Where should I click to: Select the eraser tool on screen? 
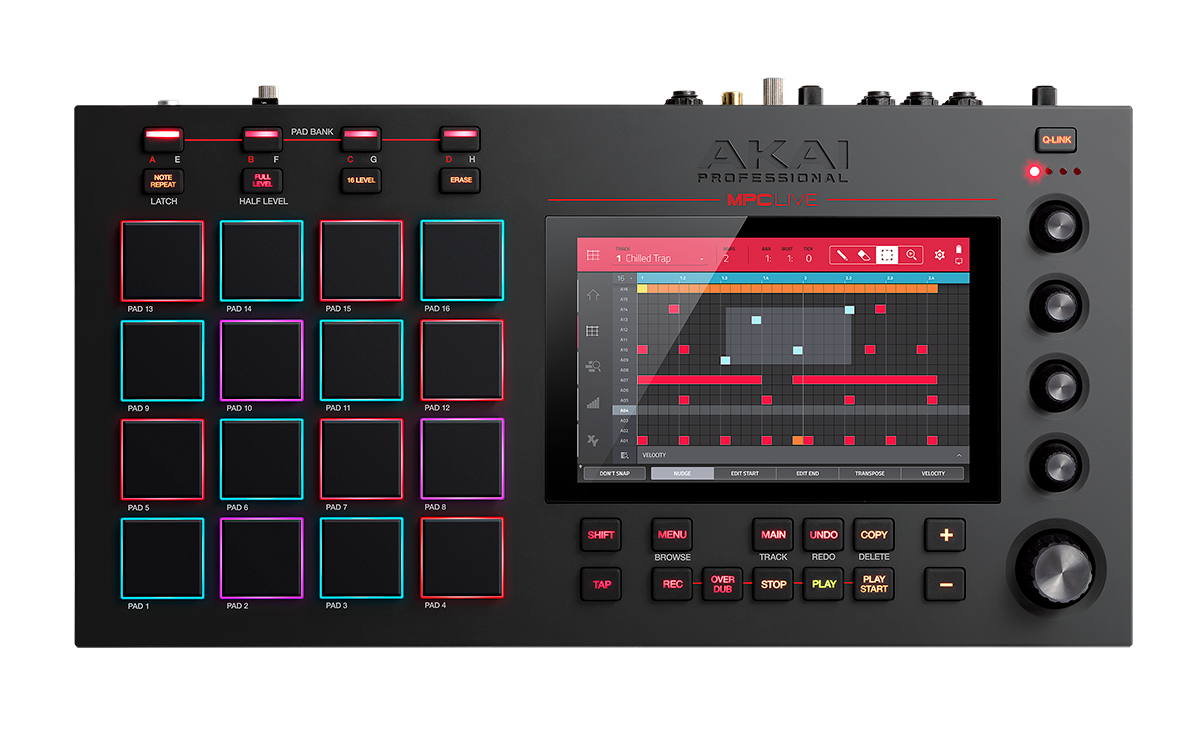pyautogui.click(x=864, y=256)
